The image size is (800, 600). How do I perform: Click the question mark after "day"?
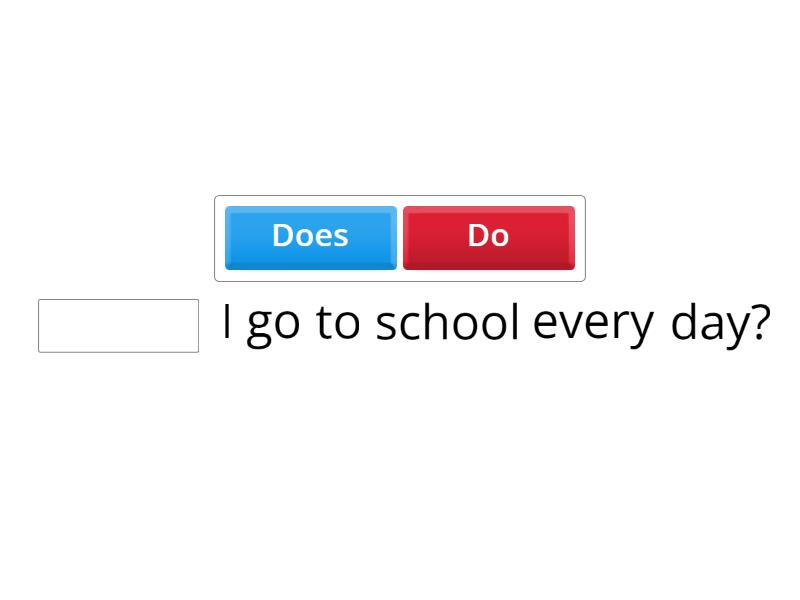tap(760, 322)
